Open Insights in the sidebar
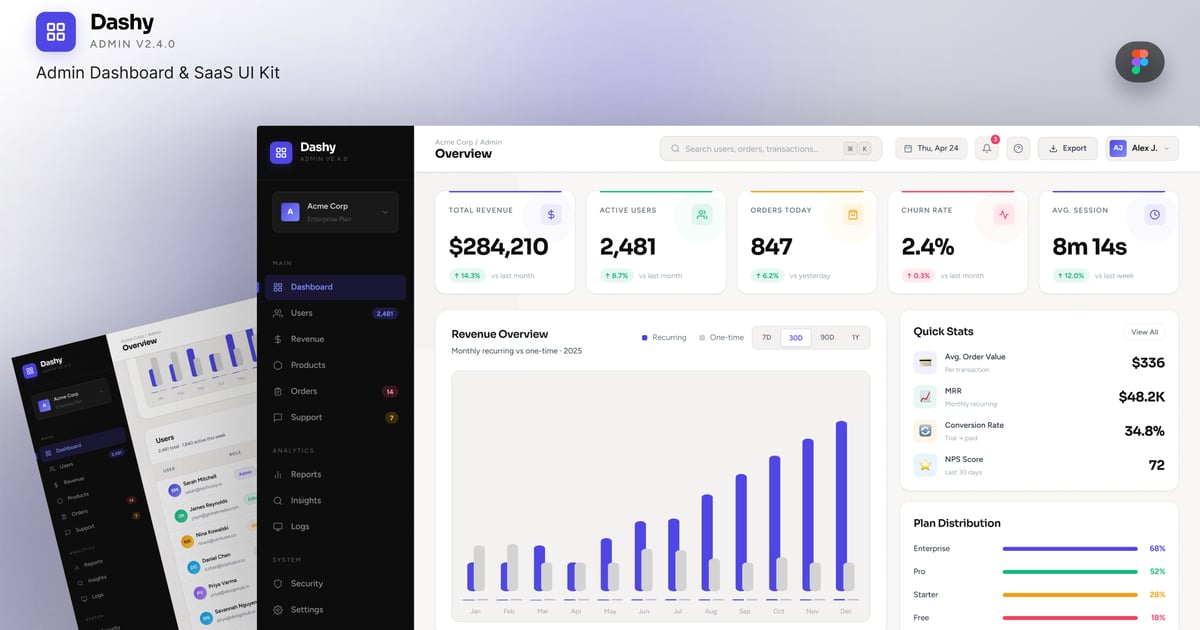This screenshot has width=1200, height=630. click(335, 500)
